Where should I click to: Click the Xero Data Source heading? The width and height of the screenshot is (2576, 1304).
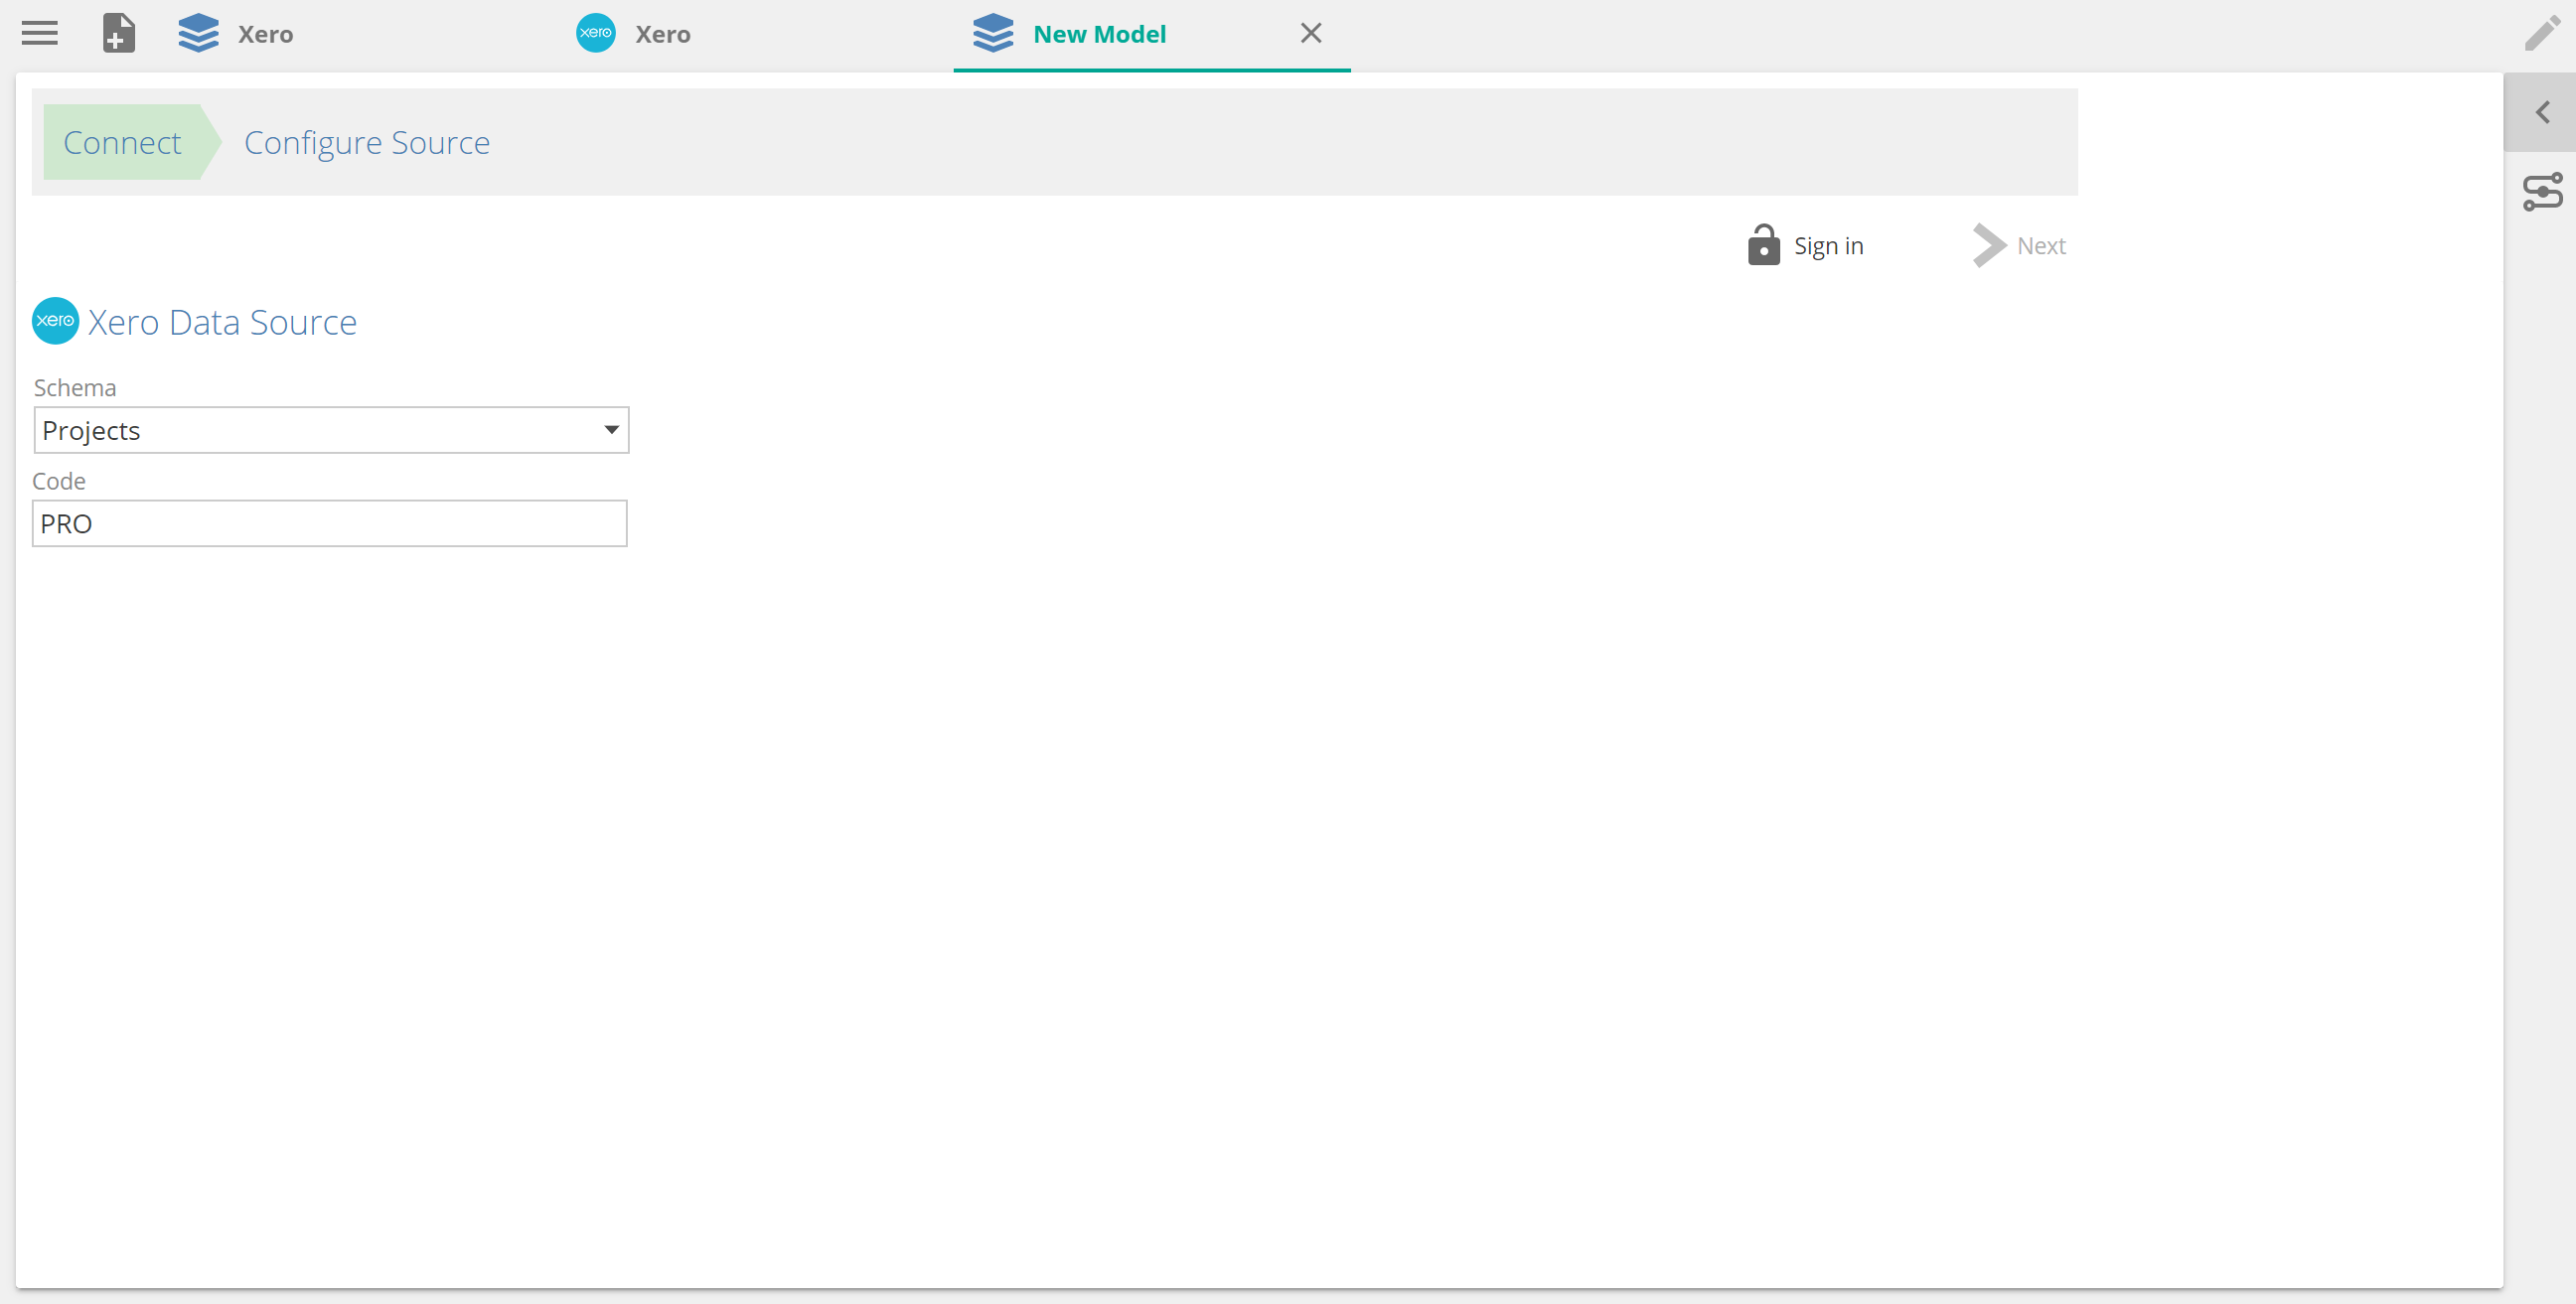222,322
